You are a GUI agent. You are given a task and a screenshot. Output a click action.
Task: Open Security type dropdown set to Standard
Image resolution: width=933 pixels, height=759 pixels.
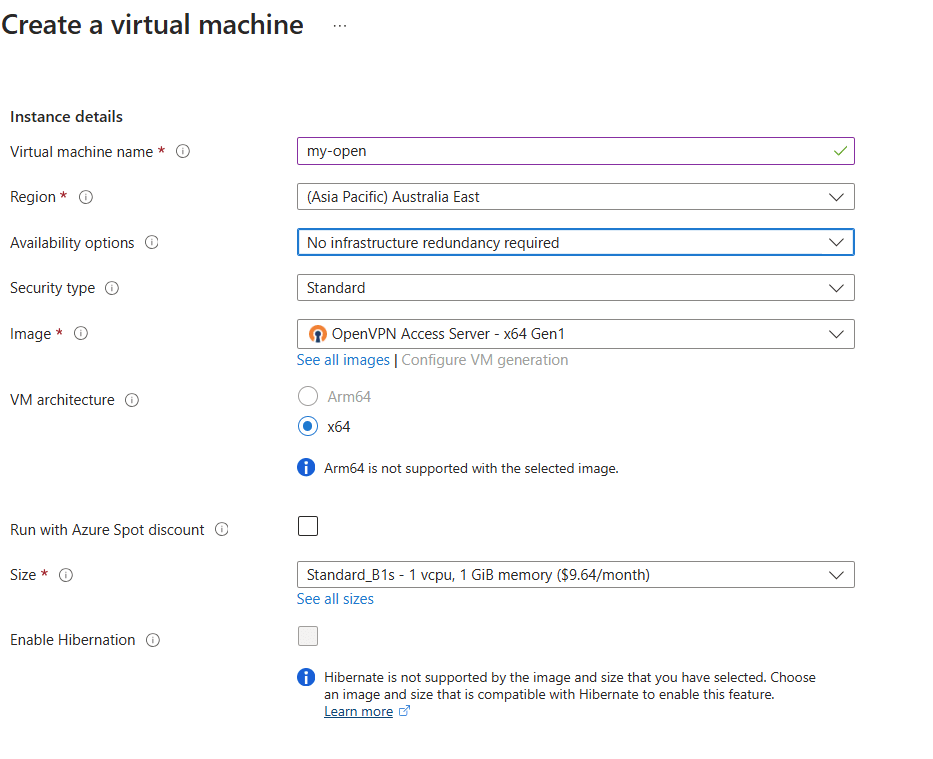pos(575,288)
